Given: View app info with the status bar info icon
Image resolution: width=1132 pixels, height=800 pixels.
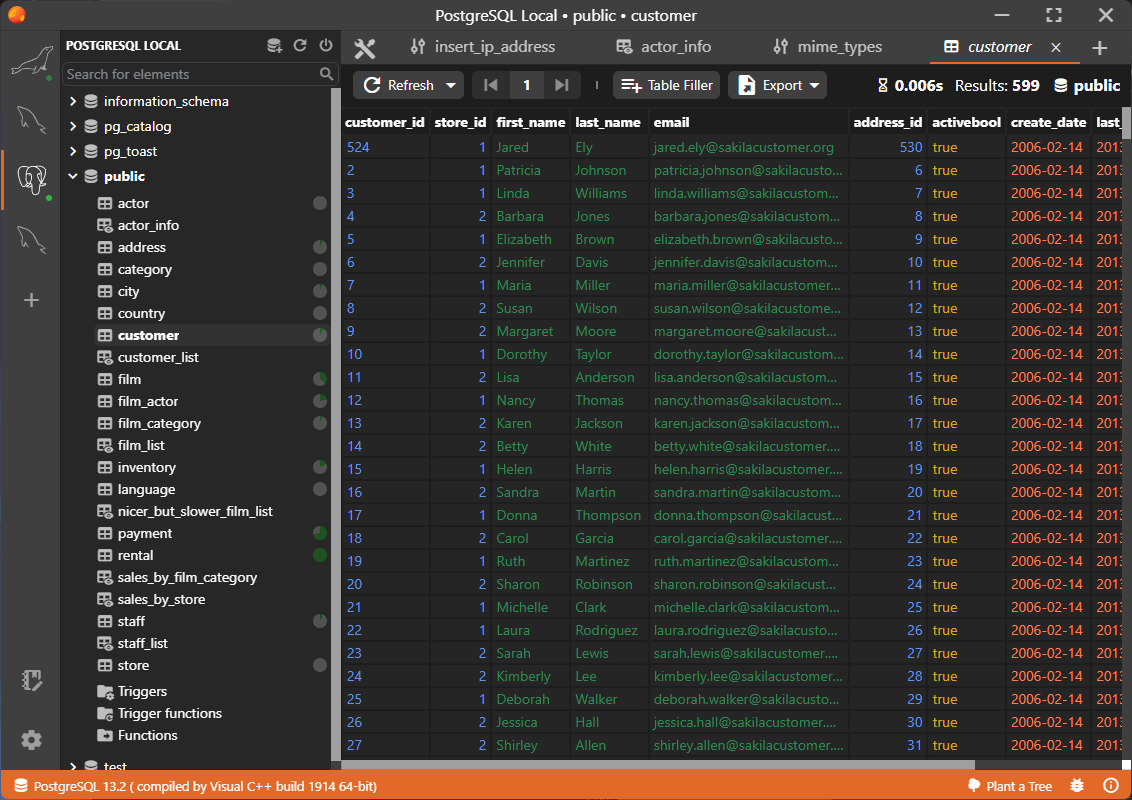Looking at the screenshot, I should pyautogui.click(x=1110, y=786).
